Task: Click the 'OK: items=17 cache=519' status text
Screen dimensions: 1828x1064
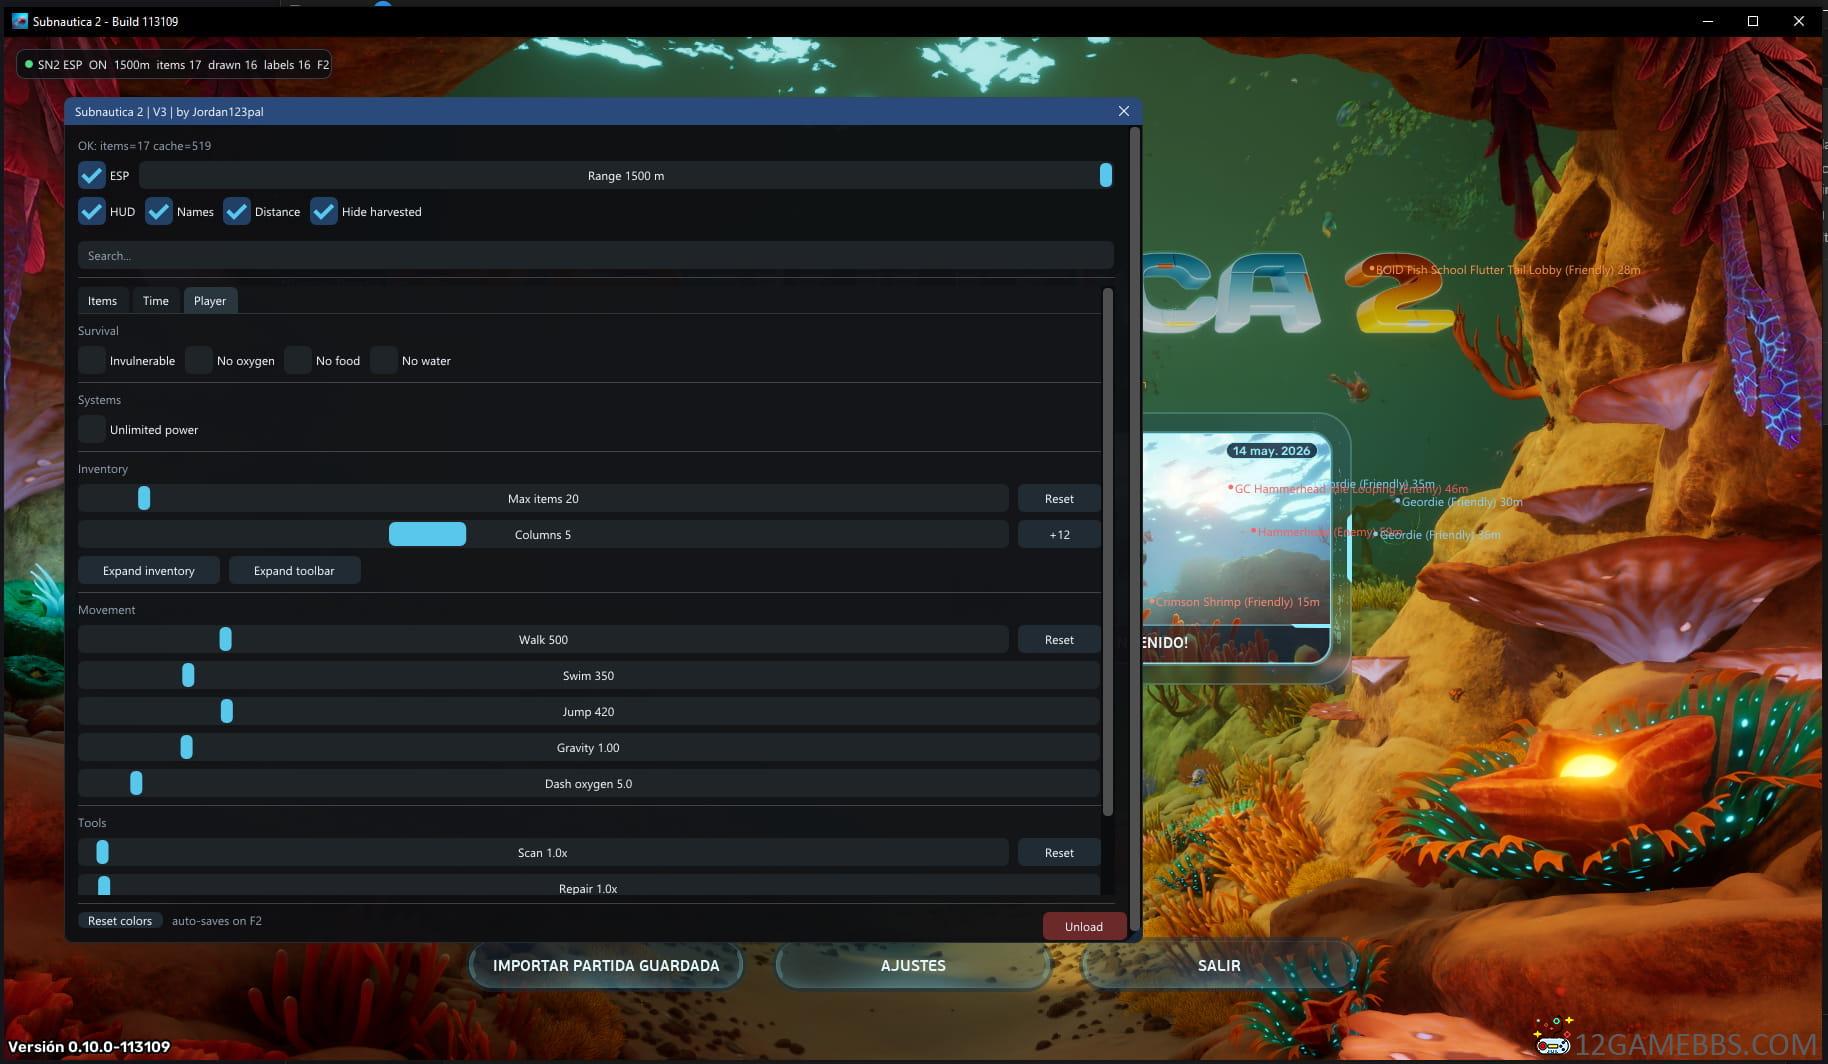Action: coord(145,146)
